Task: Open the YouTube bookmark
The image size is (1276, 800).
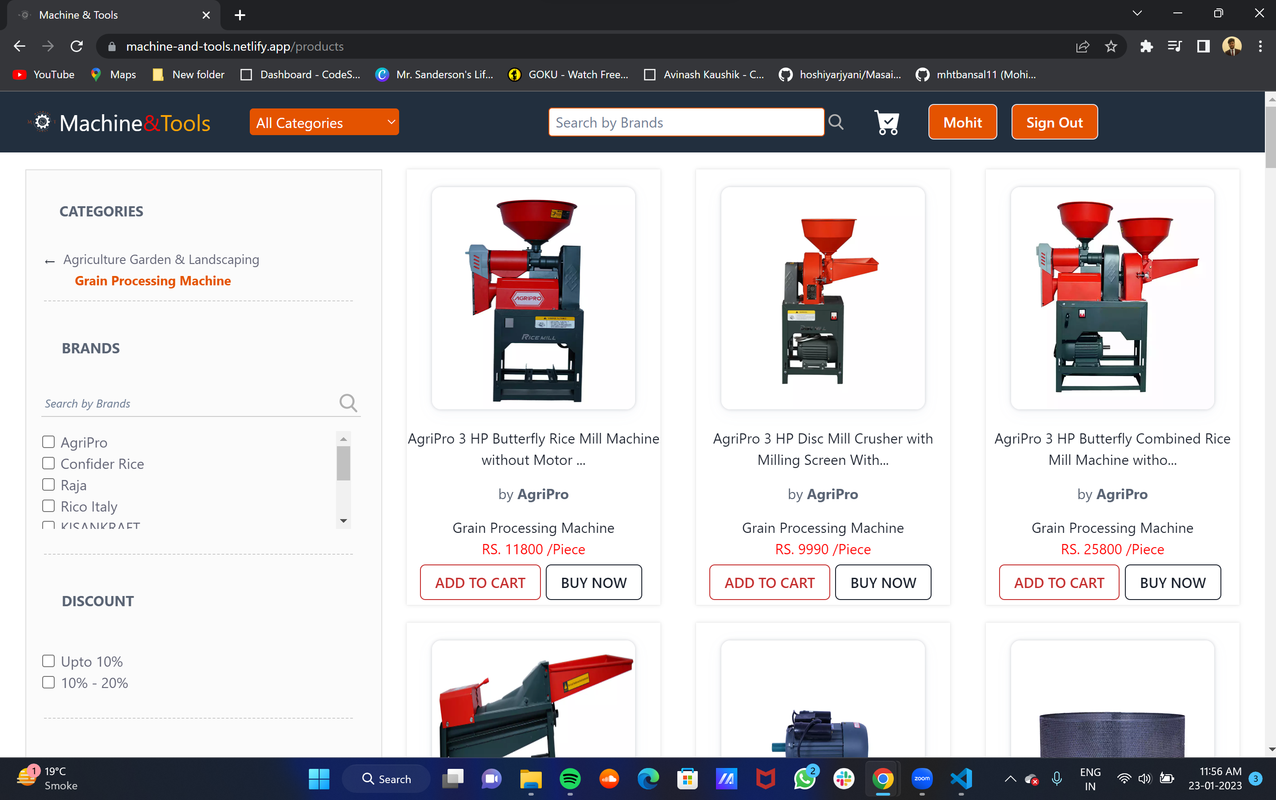Action: [44, 74]
